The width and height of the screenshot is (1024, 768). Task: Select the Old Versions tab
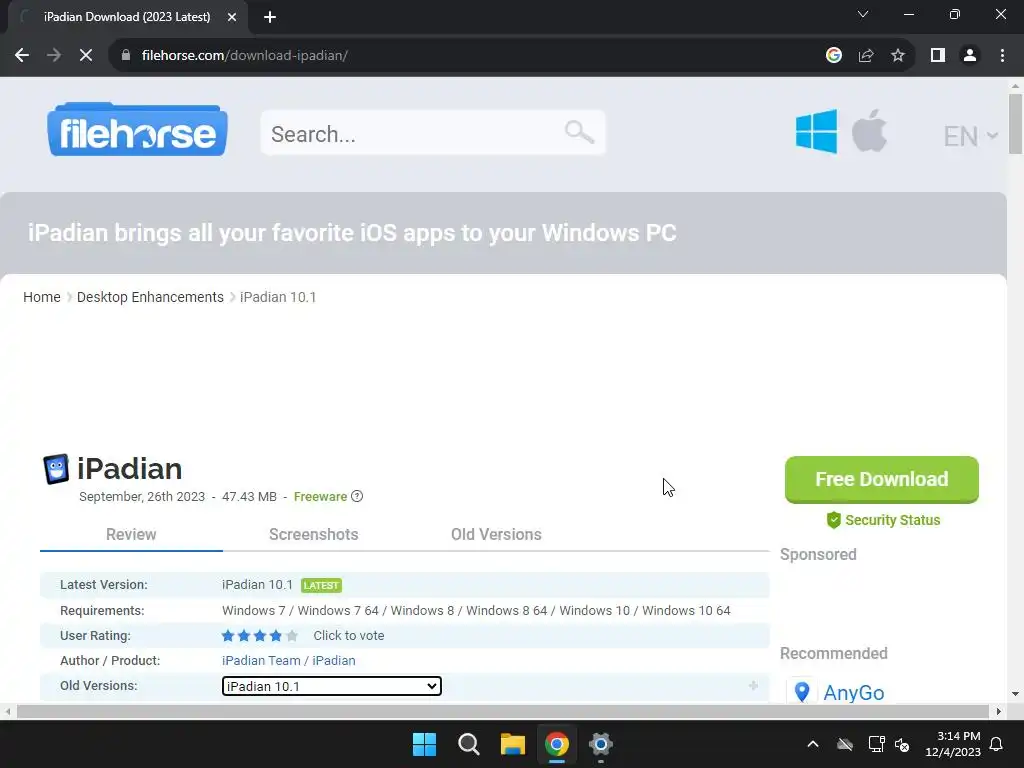click(x=496, y=534)
